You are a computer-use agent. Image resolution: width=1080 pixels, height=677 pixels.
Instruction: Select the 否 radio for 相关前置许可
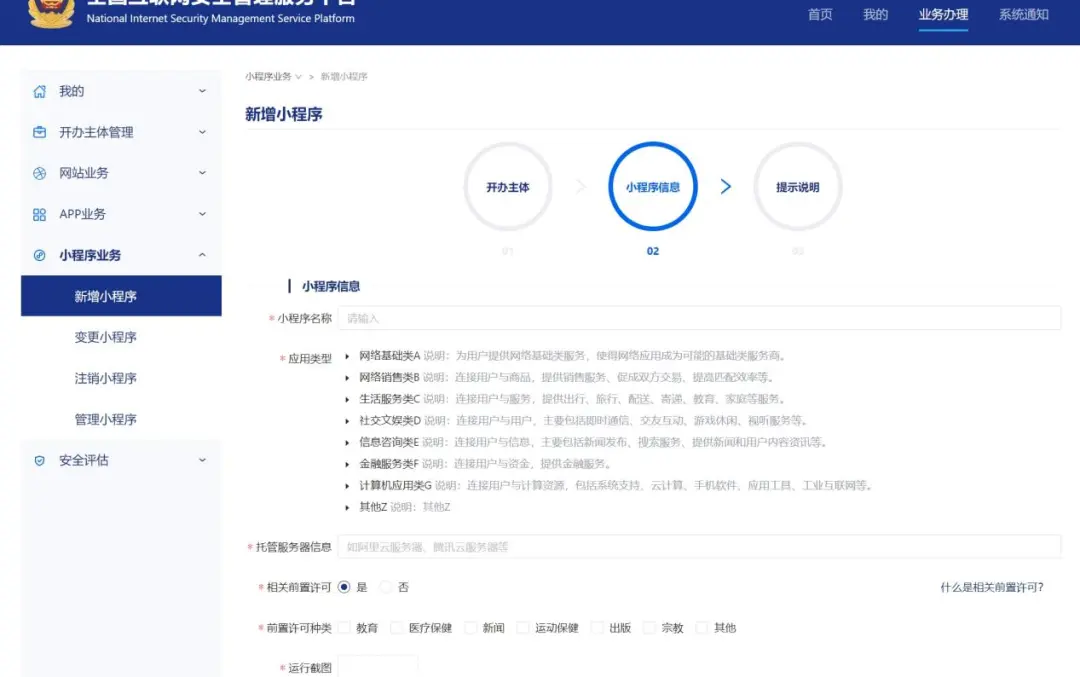386,587
